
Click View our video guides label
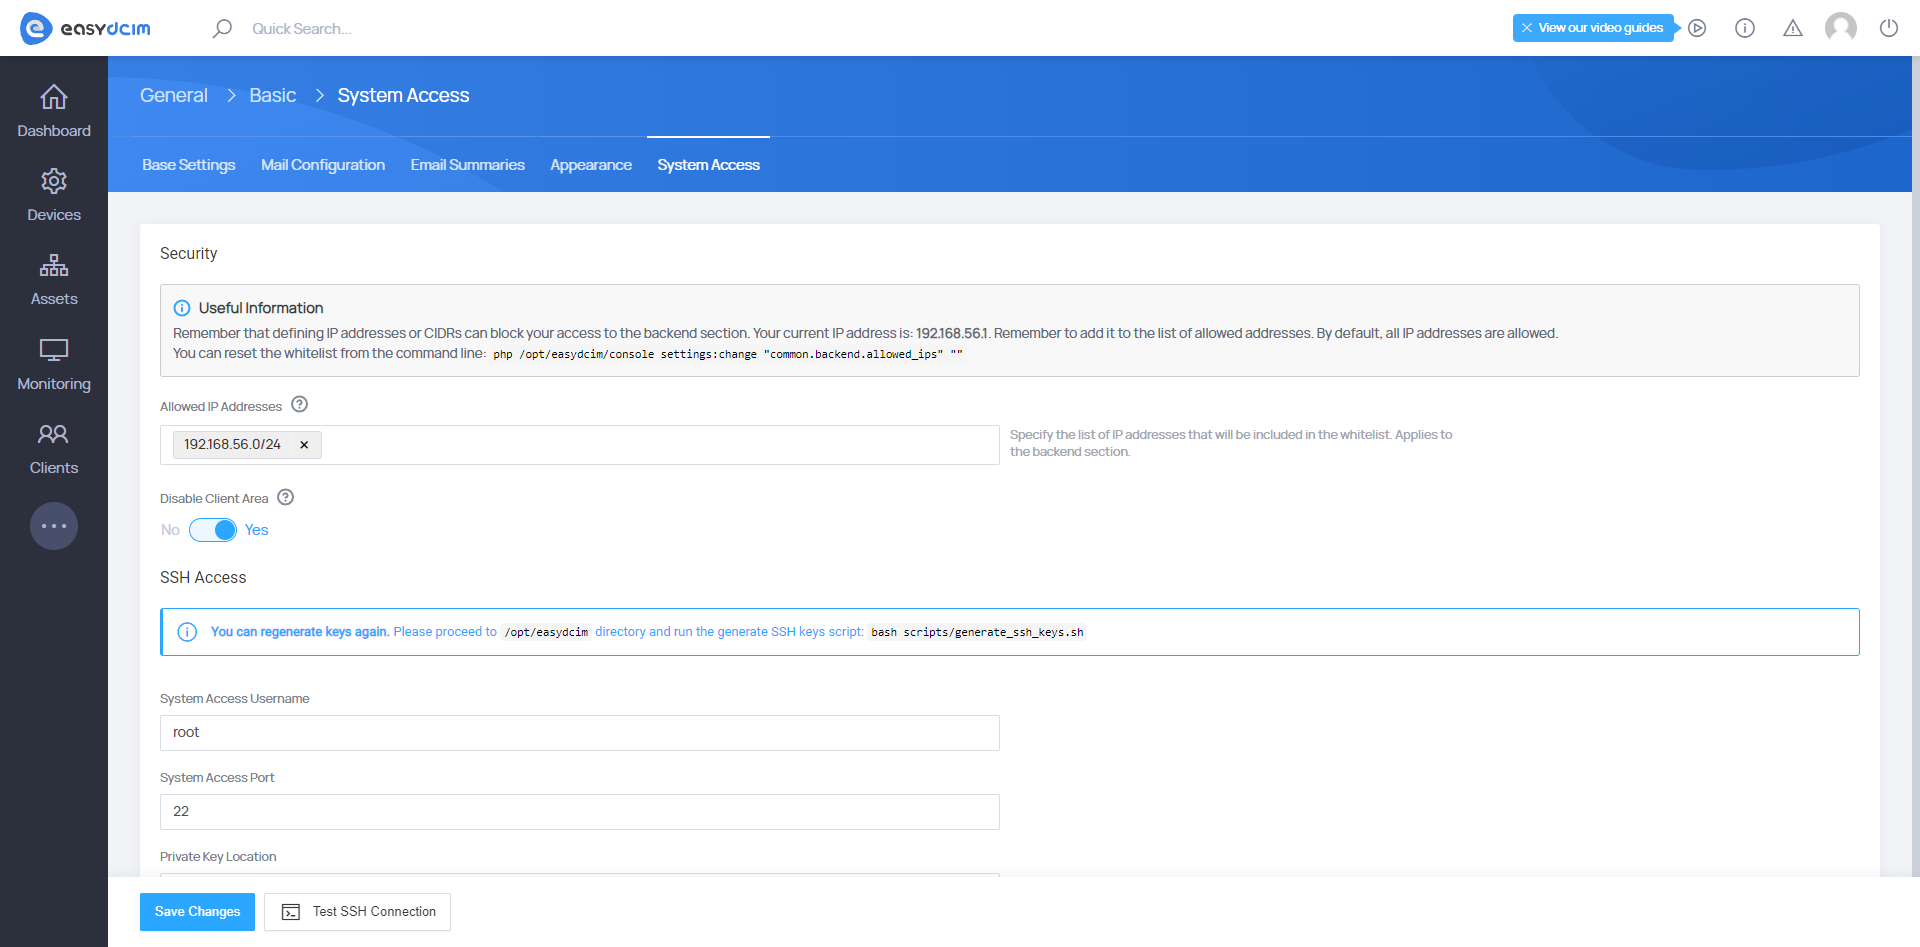pyautogui.click(x=1601, y=28)
